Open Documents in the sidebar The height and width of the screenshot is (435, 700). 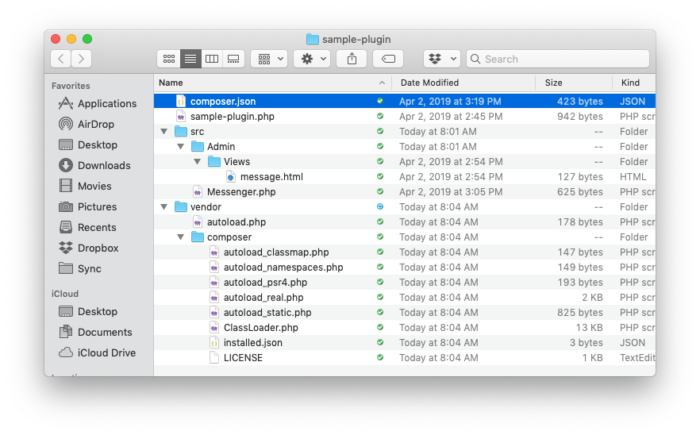coord(96,332)
